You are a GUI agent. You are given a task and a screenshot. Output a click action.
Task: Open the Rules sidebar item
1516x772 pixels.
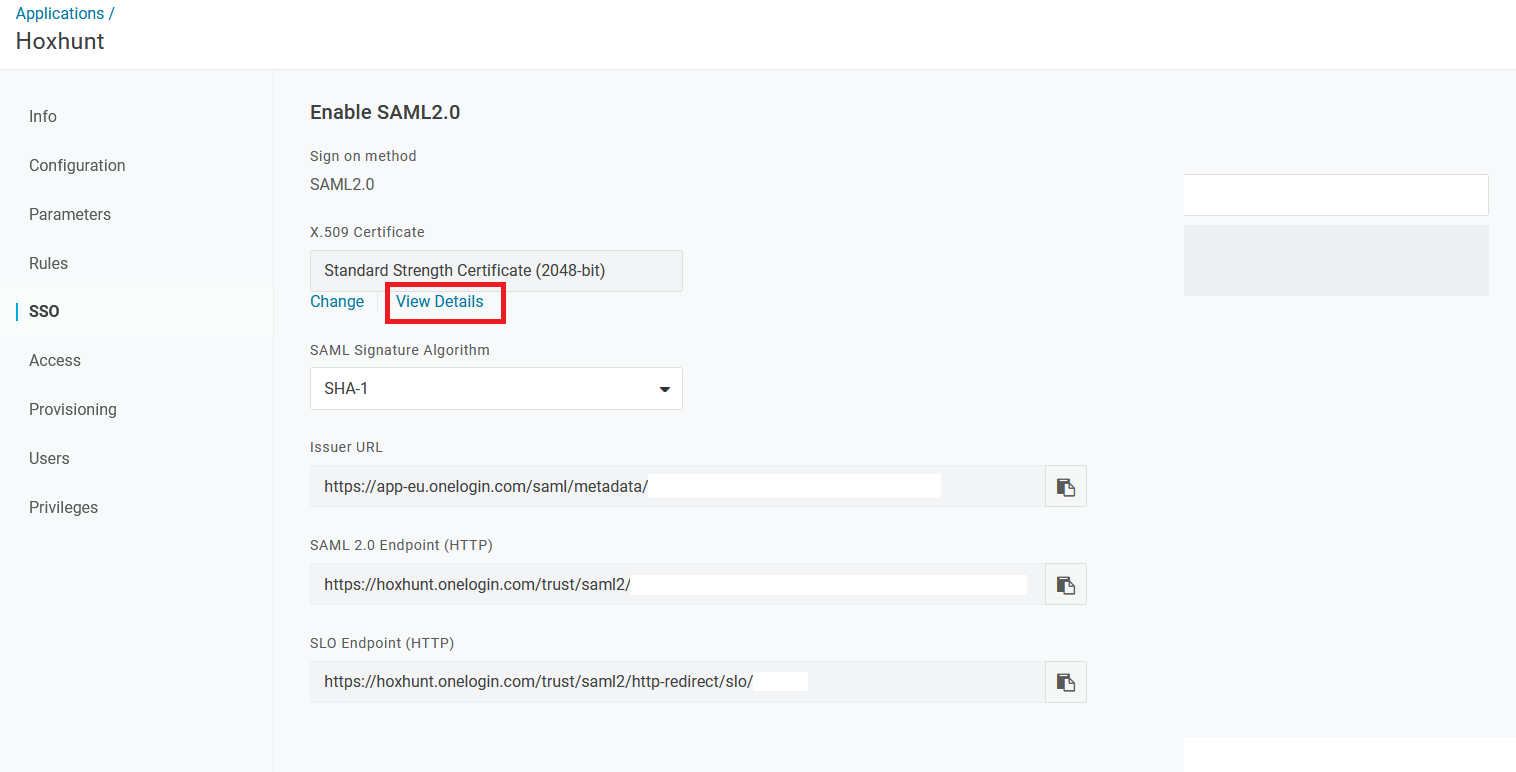point(48,263)
